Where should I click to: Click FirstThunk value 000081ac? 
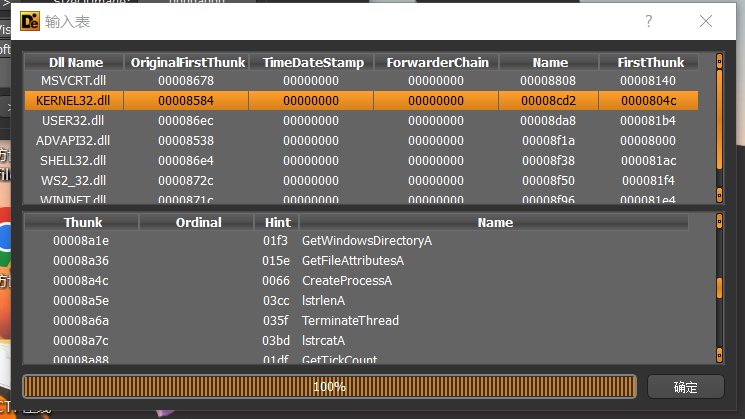[649, 161]
